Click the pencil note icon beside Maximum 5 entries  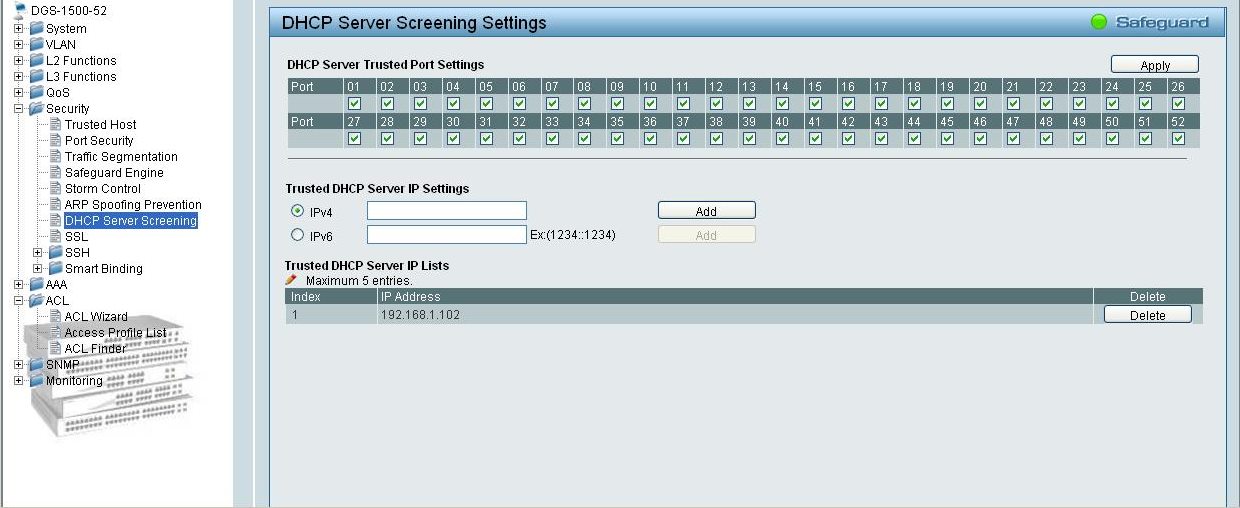pos(292,280)
